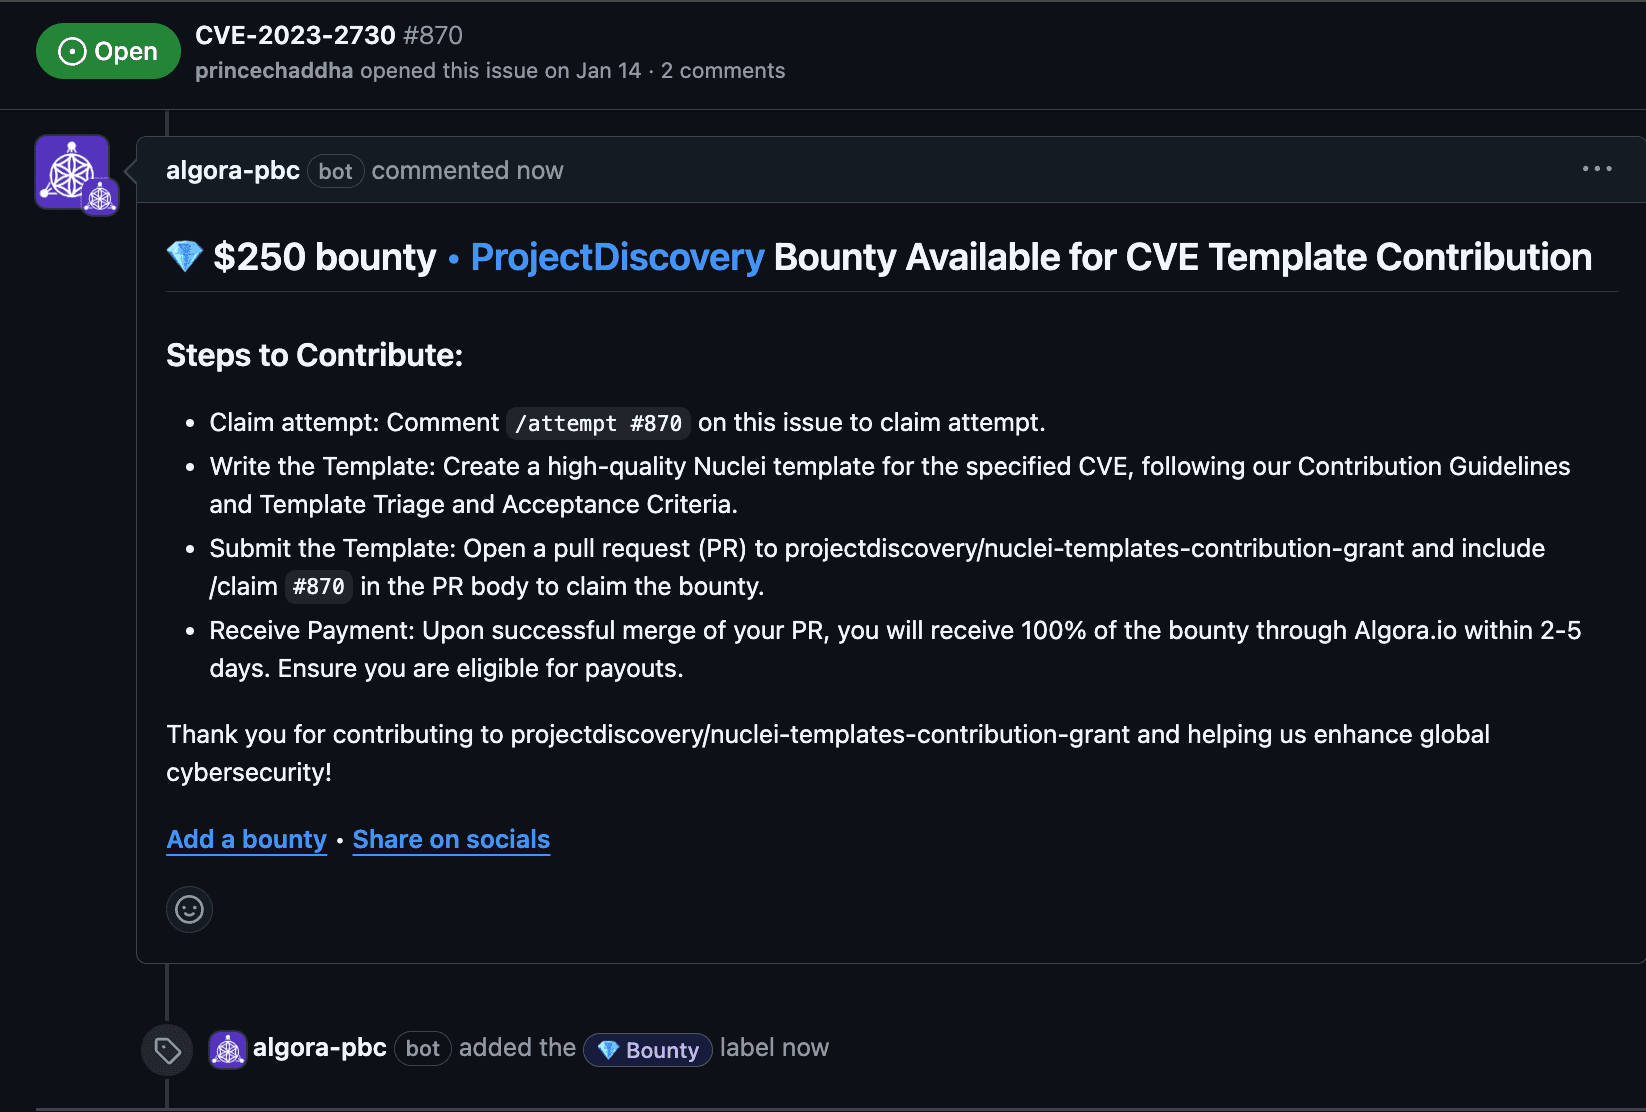This screenshot has height=1112, width=1646.
Task: Click the Share on socials link
Action: [451, 839]
